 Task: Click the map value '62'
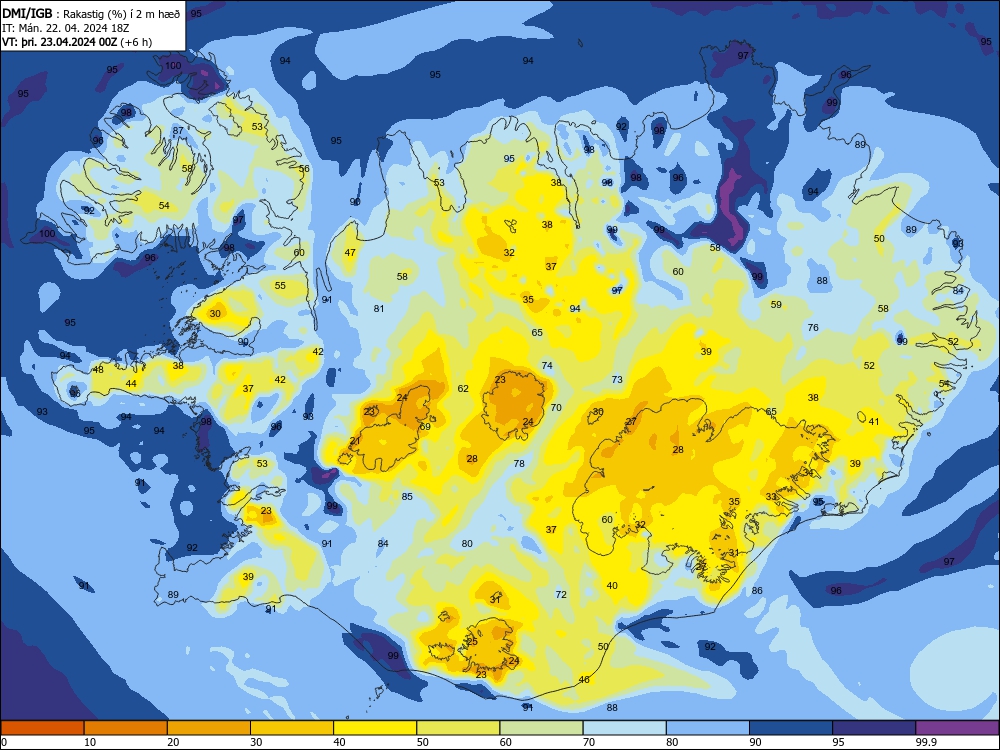point(463,388)
